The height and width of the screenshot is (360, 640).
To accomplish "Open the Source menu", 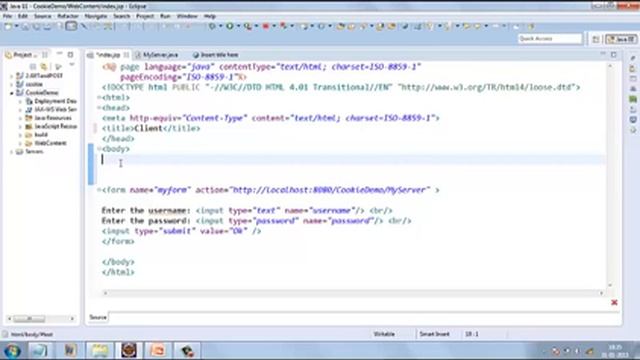I will (42, 16).
